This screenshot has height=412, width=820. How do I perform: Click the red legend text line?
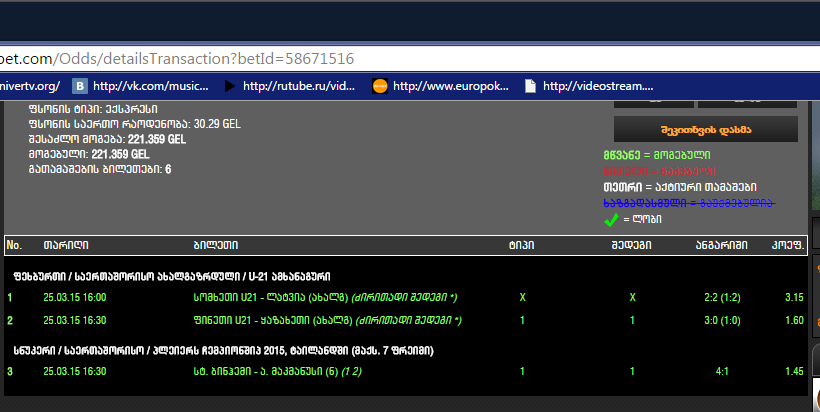click(659, 171)
